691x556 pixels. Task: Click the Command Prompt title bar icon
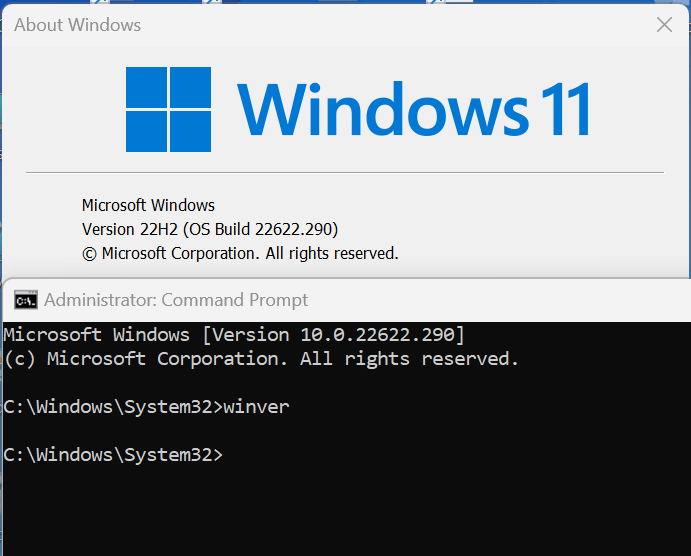26,300
